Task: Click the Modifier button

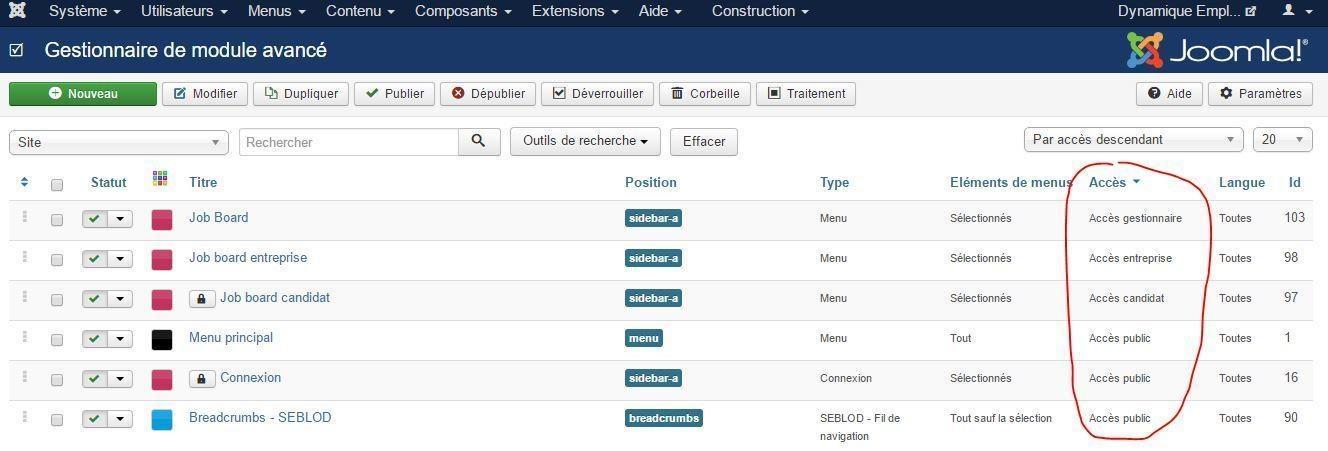Action: pos(205,94)
